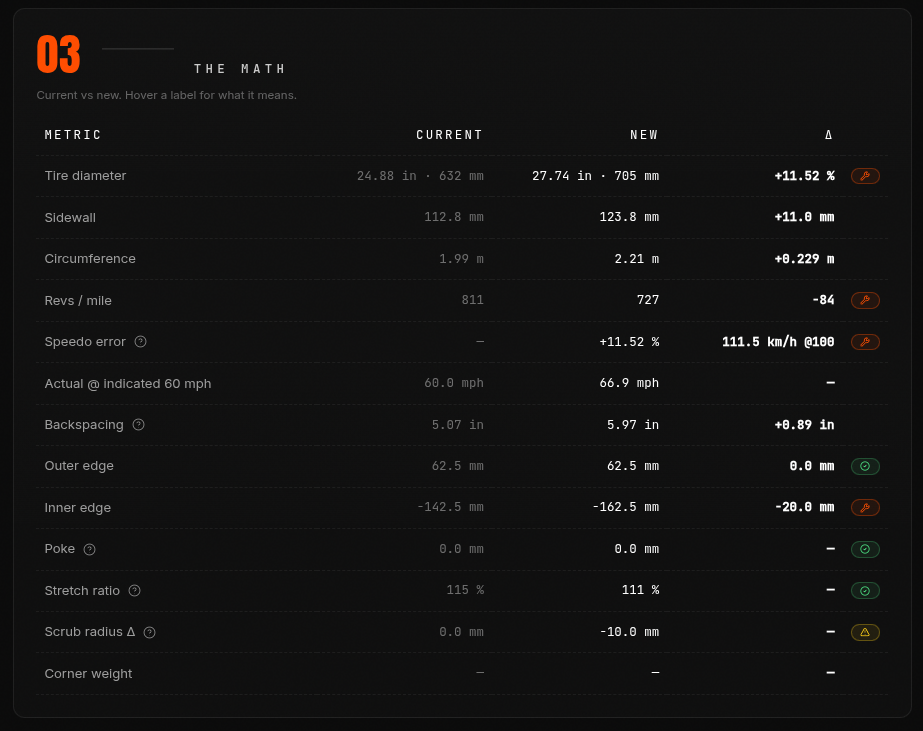Click the Actual @ indicated 60 mph label

128,384
